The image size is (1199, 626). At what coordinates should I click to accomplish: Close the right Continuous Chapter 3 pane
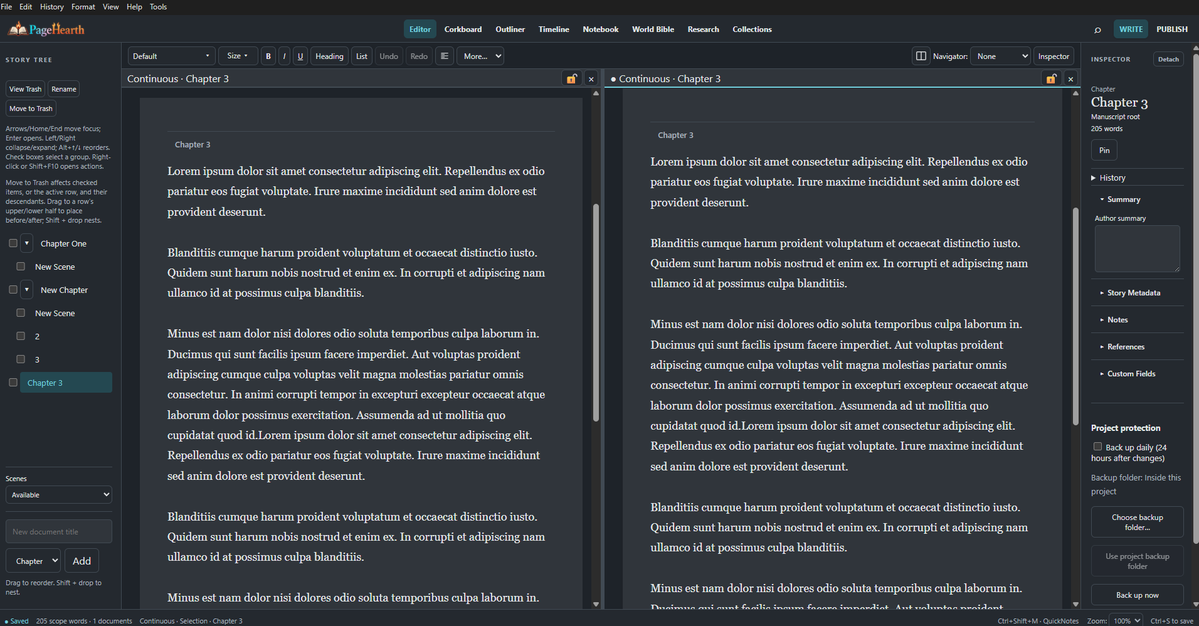pyautogui.click(x=1071, y=79)
